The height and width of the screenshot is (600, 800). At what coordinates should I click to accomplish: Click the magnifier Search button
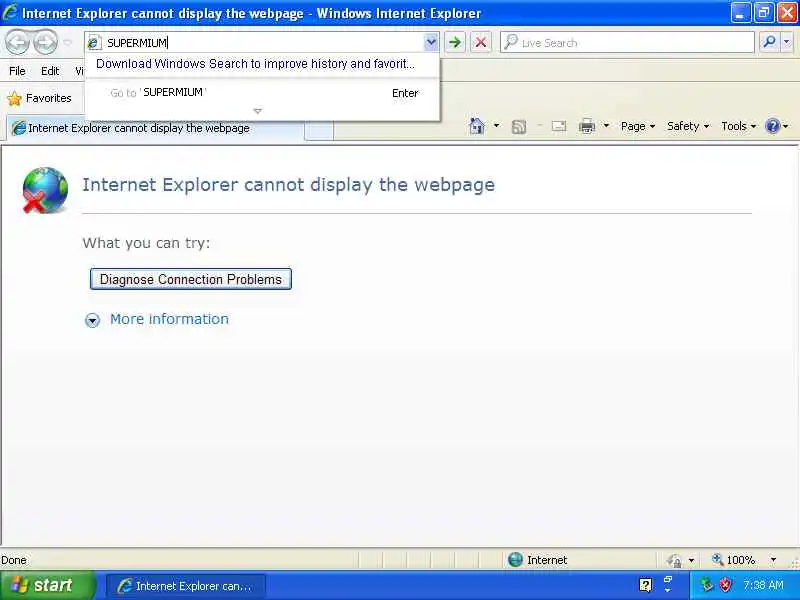click(769, 42)
